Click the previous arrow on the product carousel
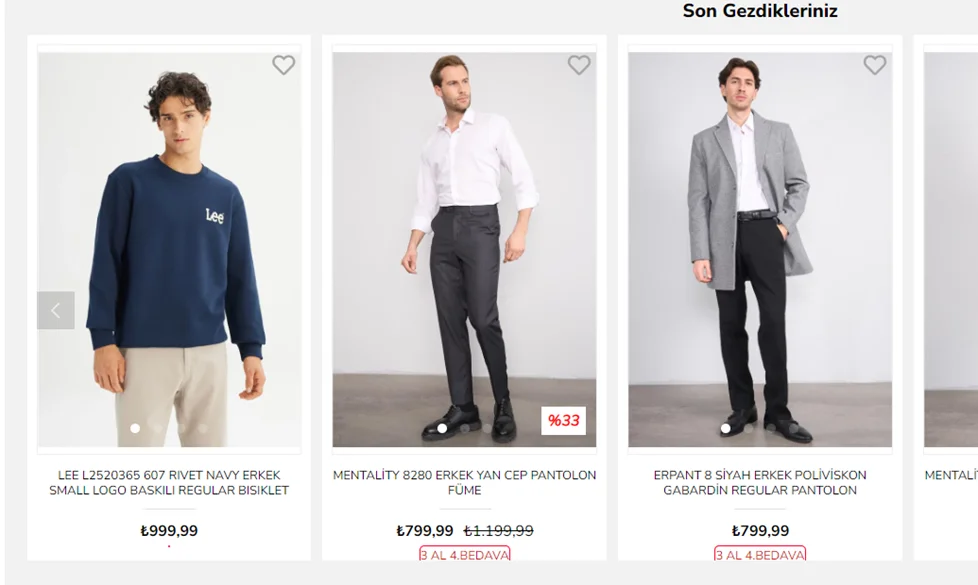 point(56,310)
